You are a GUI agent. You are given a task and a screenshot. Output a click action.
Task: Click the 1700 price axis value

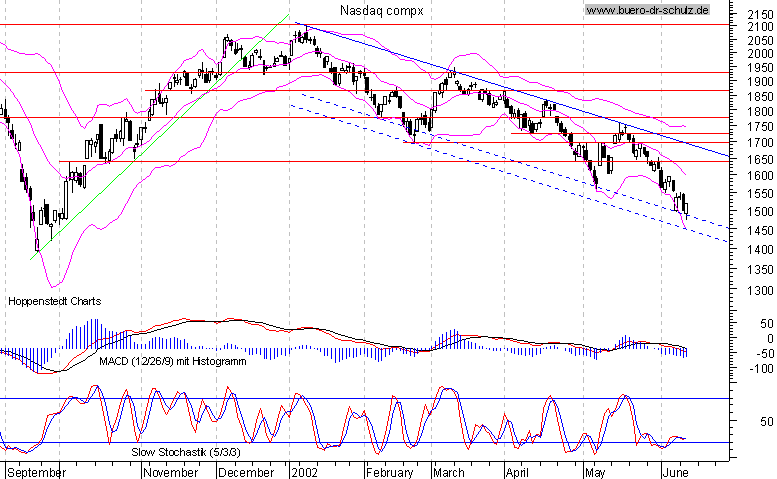point(760,143)
